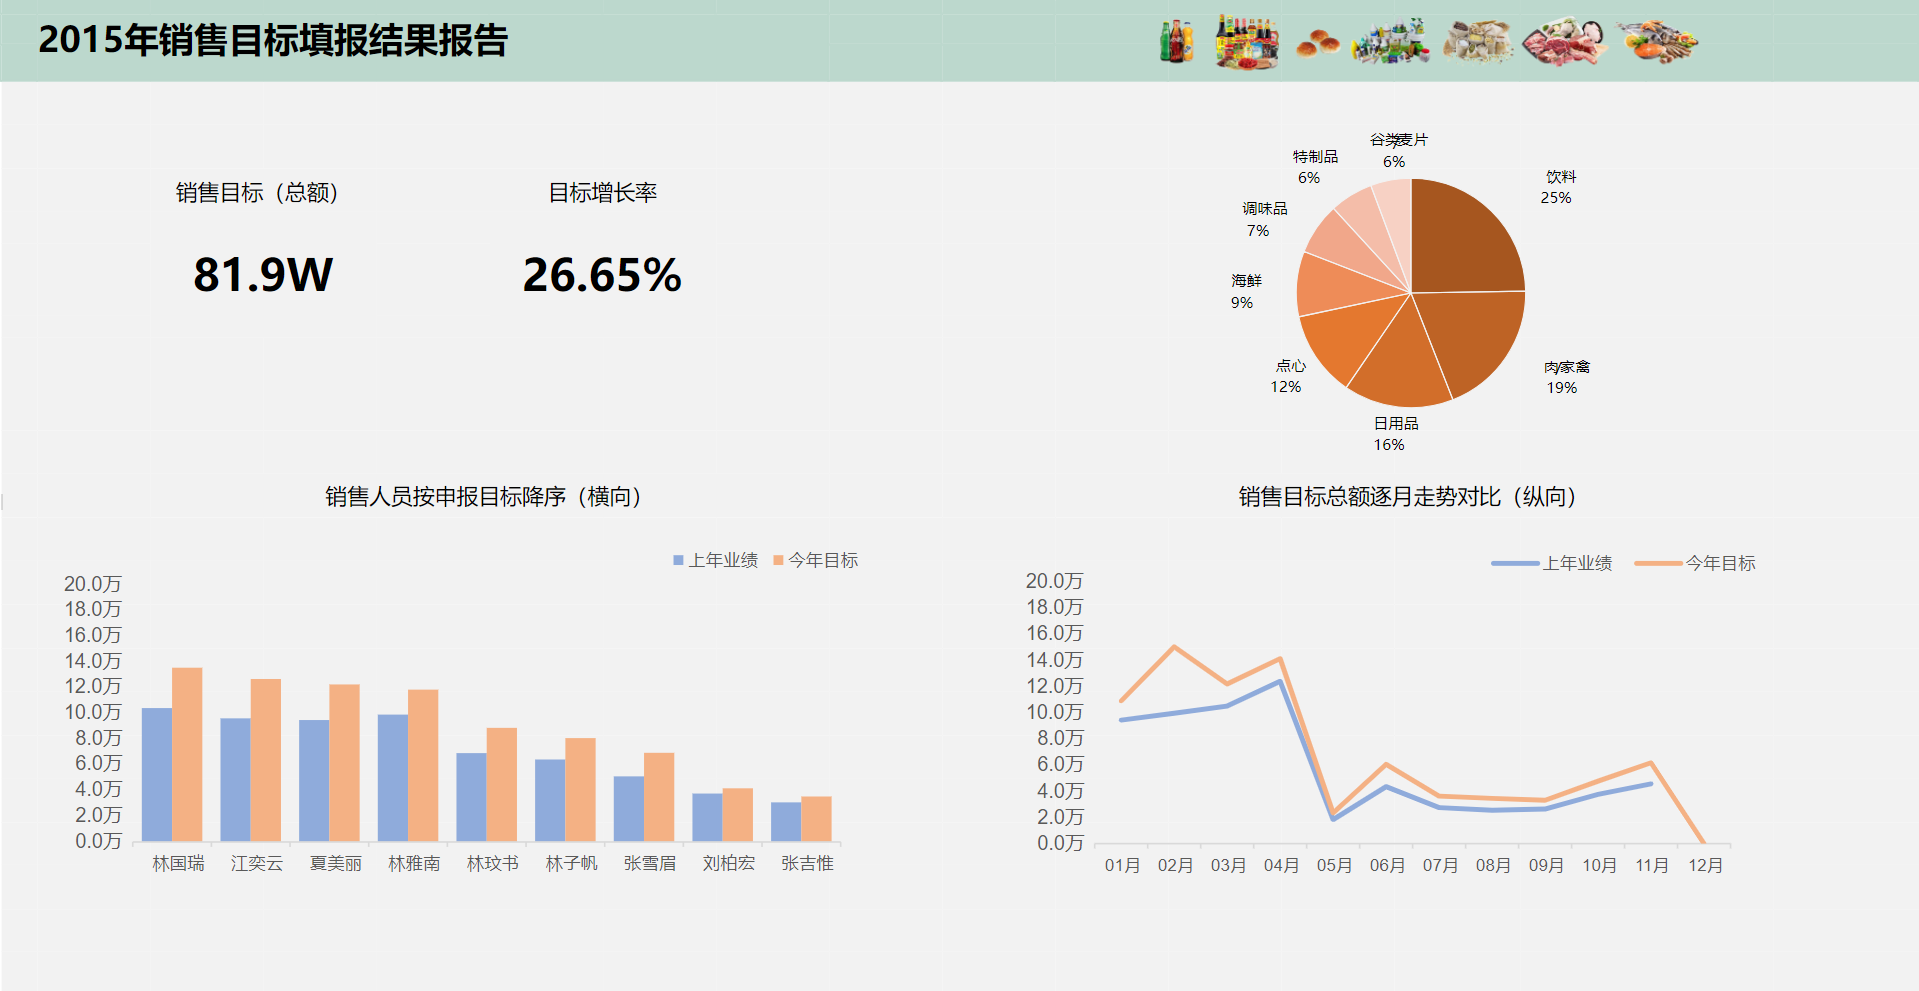
Task: Click the 夏美丽 axis label
Action: 335,863
